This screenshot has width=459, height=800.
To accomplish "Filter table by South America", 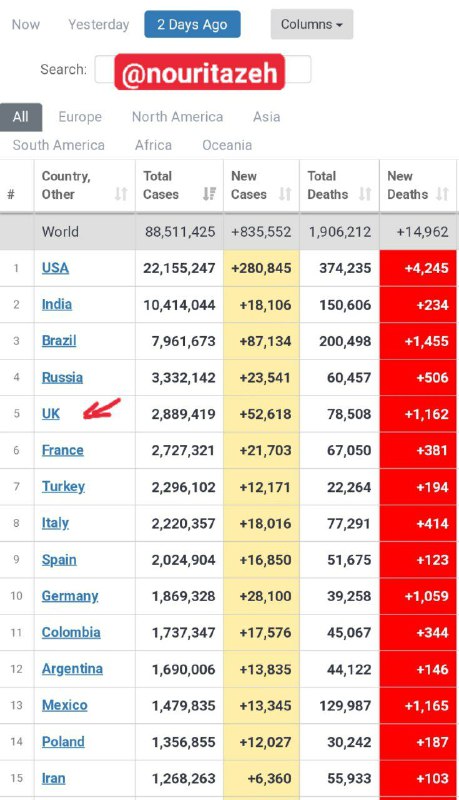I will (59, 145).
